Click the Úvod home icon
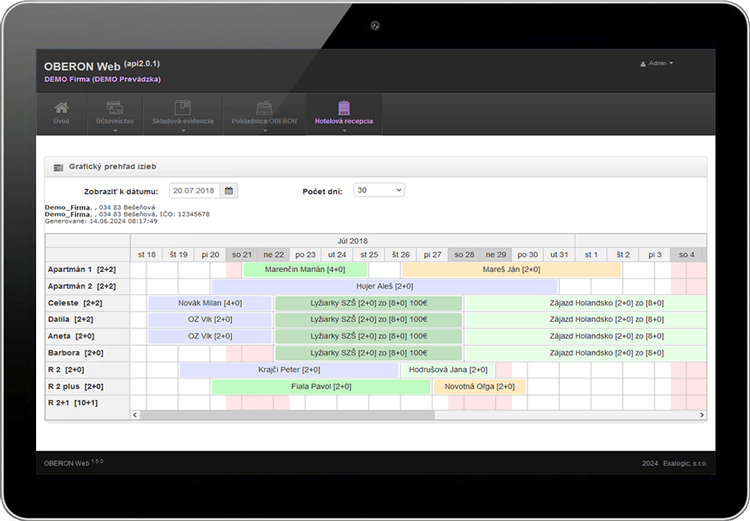The width and height of the screenshot is (750, 521). click(x=62, y=108)
